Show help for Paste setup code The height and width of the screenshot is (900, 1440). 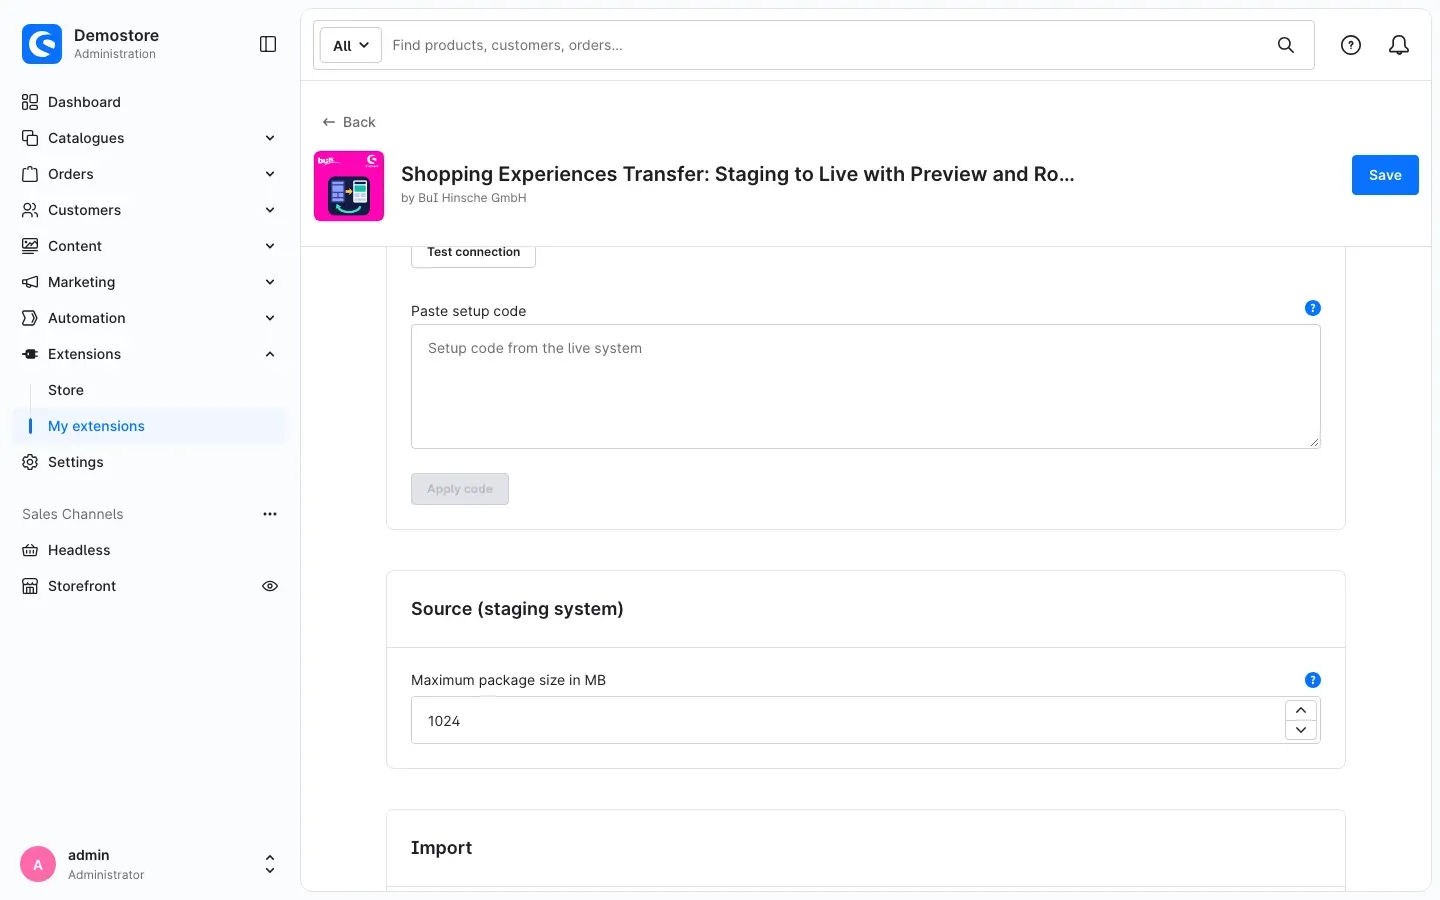point(1313,308)
